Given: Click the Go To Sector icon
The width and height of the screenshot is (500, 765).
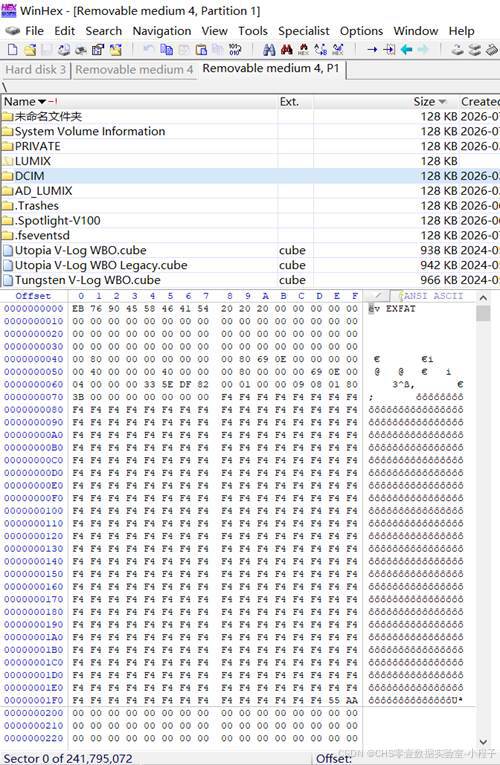Looking at the screenshot, I should [389, 49].
